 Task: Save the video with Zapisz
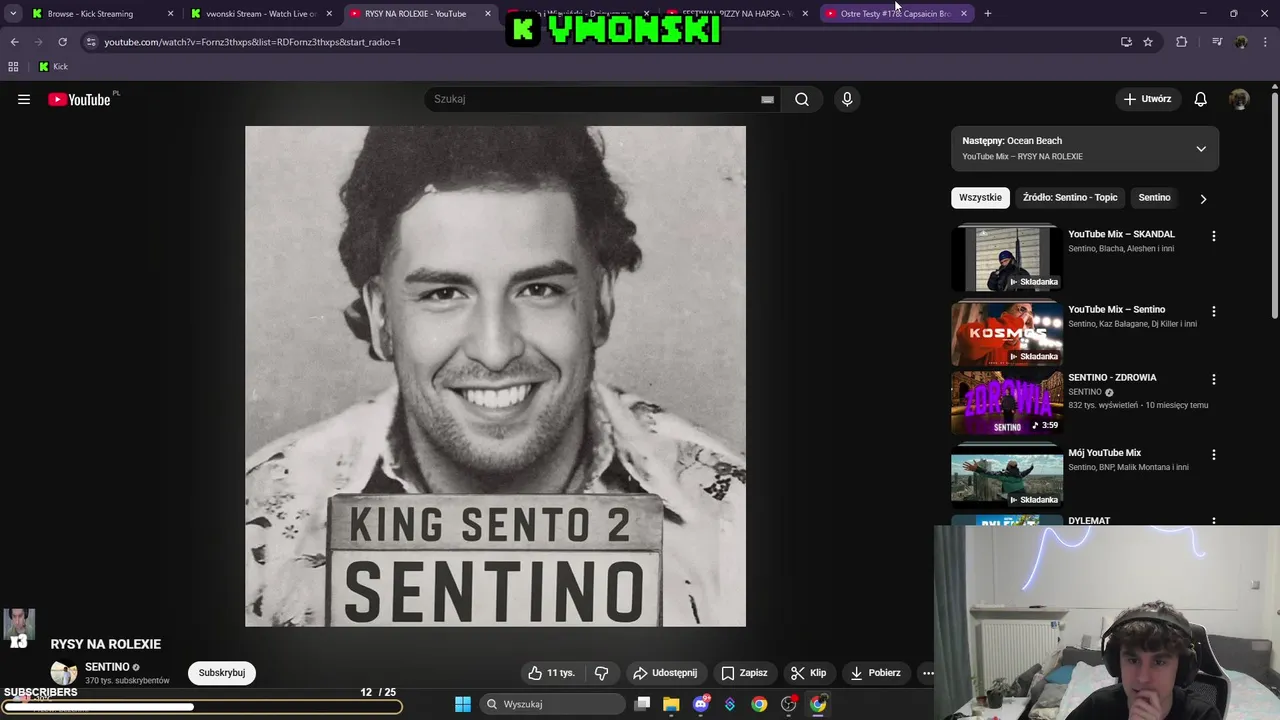click(x=745, y=673)
